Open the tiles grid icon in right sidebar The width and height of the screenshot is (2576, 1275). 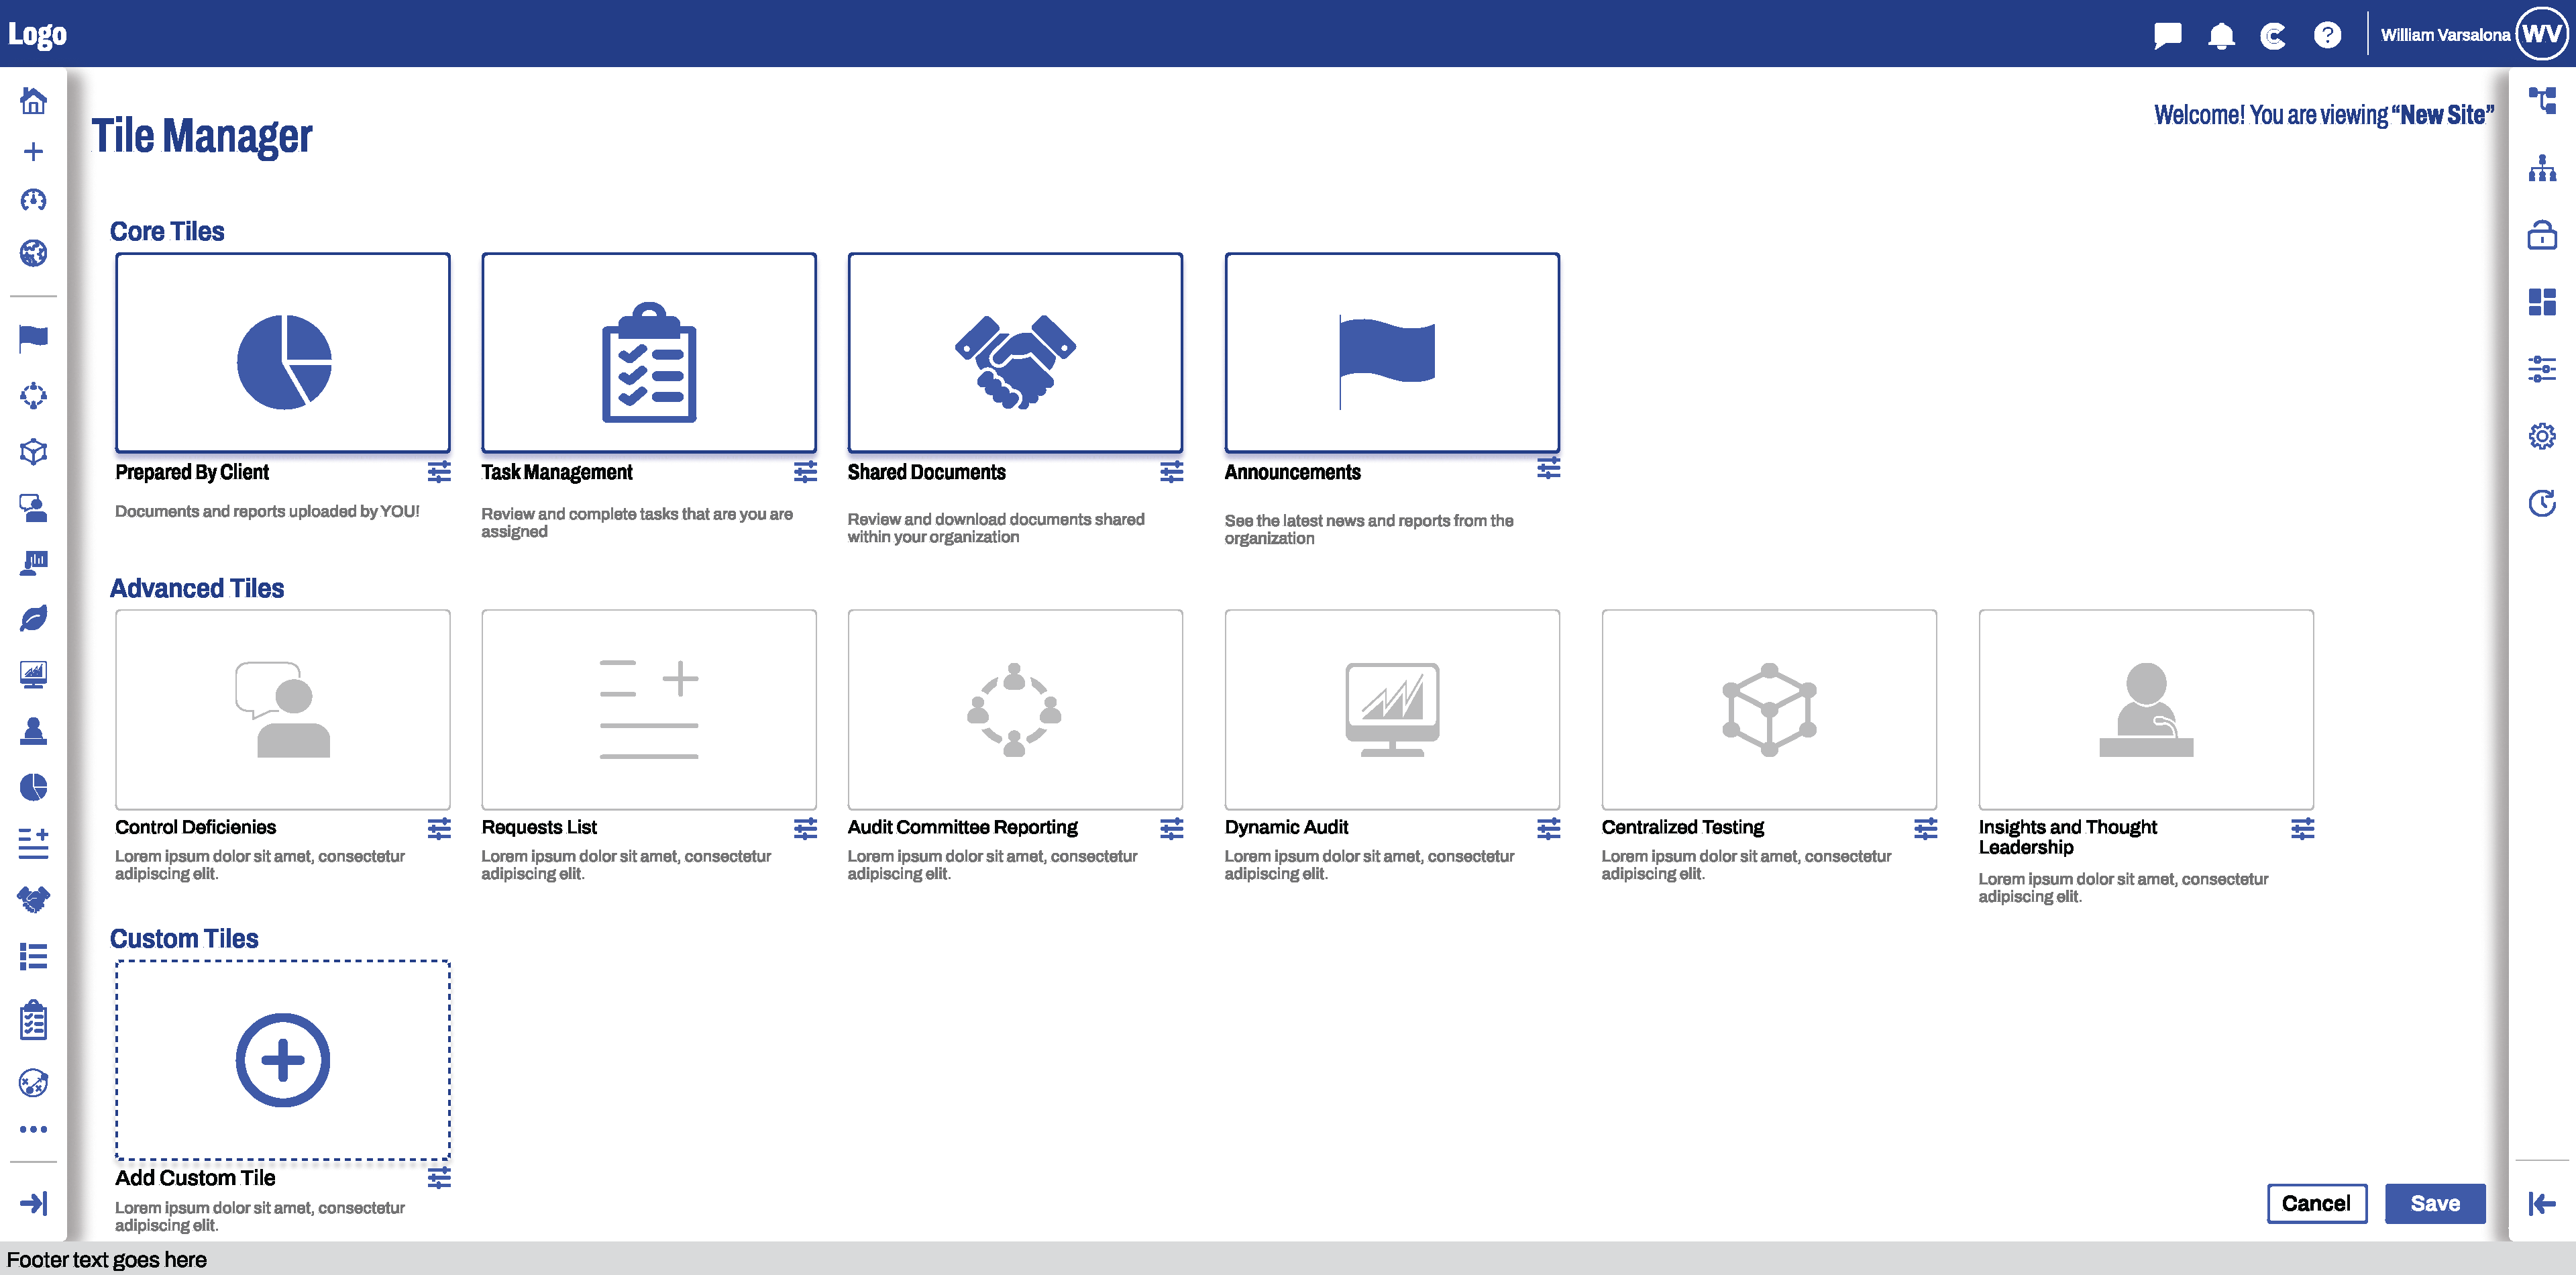pos(2541,302)
